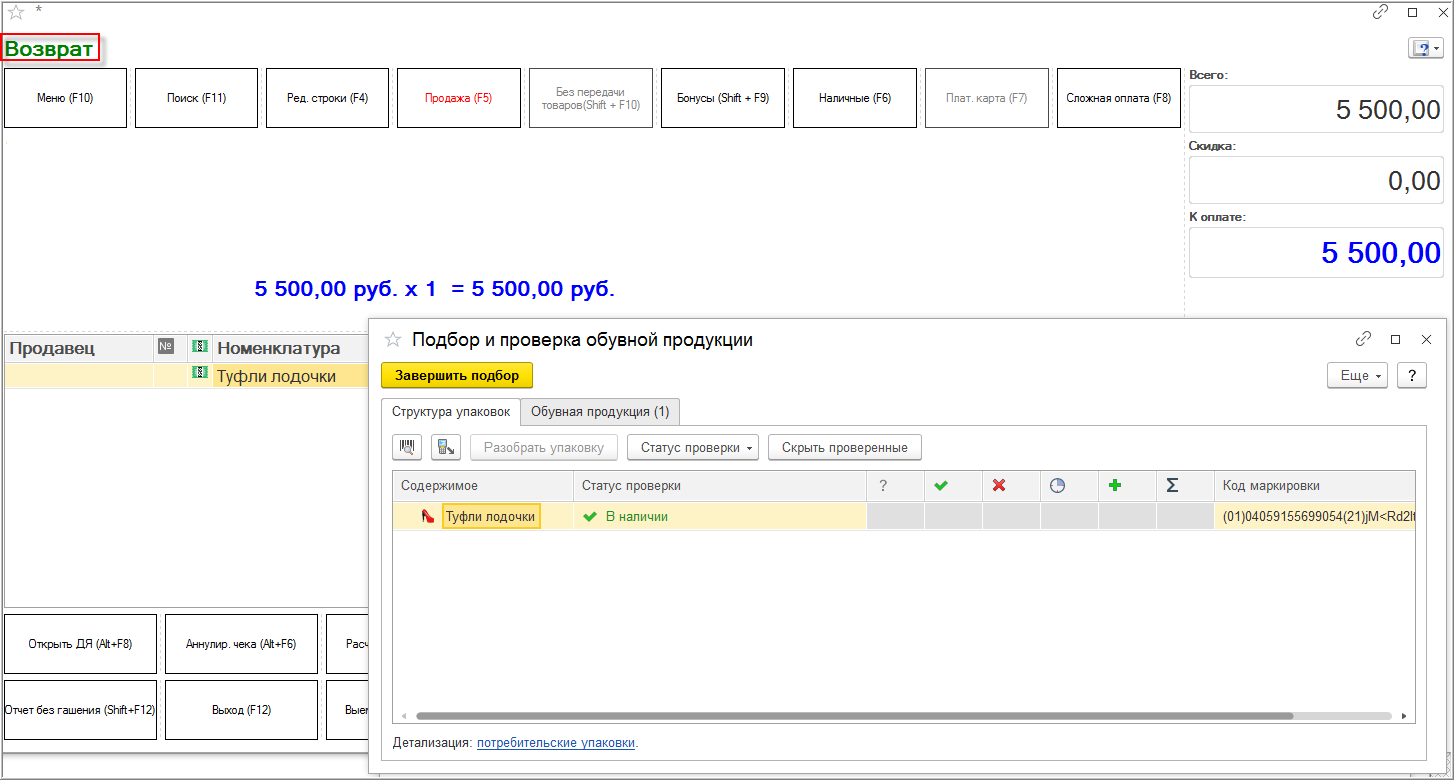Click the 5 500,00 руб. x 1 line
The height and width of the screenshot is (780, 1454).
tap(435, 289)
